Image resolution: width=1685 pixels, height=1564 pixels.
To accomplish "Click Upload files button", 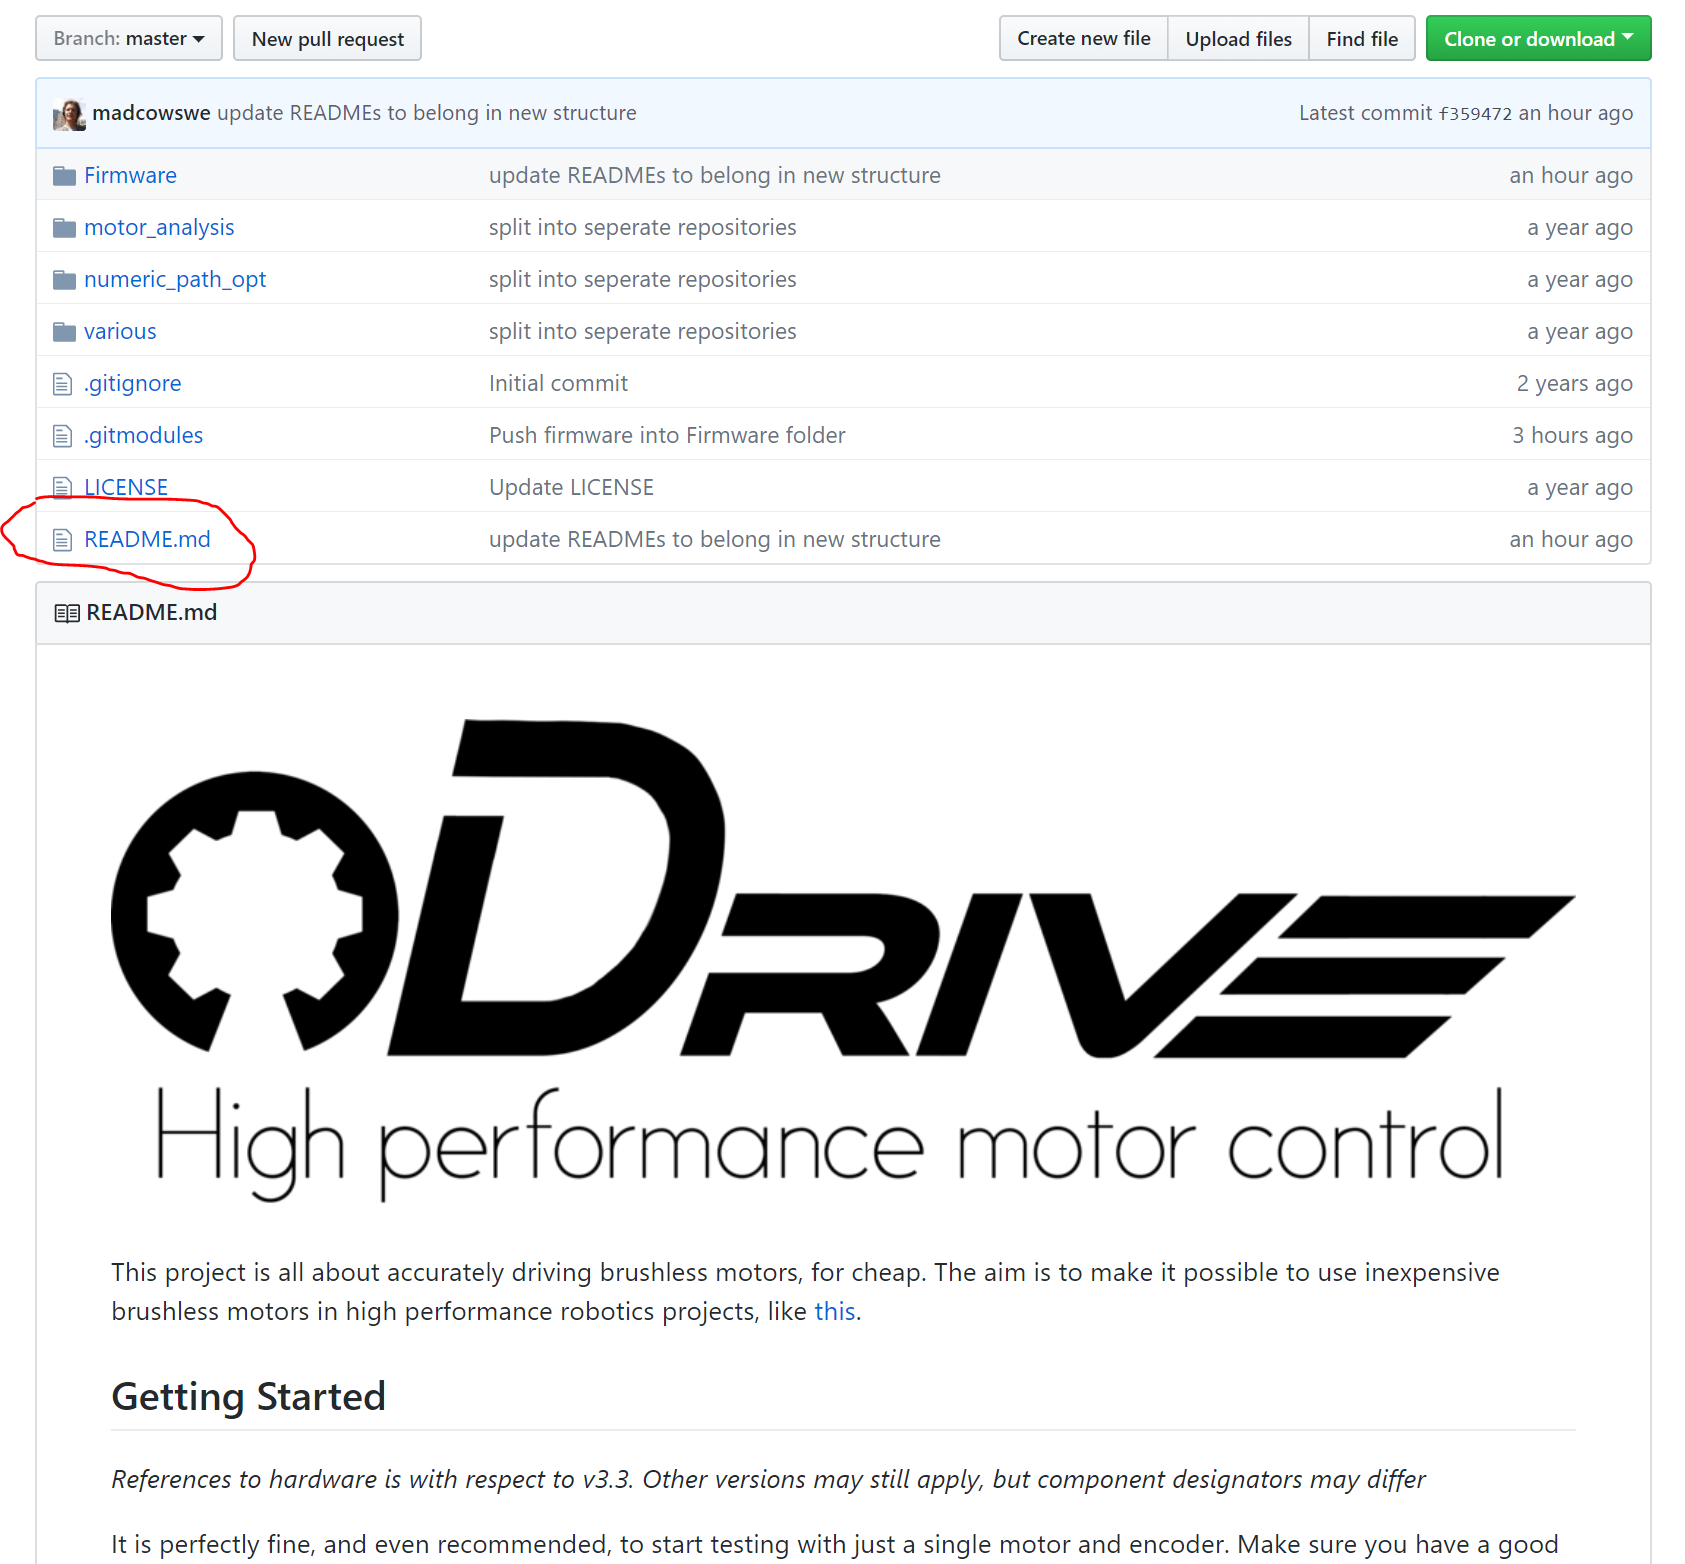I will point(1238,39).
